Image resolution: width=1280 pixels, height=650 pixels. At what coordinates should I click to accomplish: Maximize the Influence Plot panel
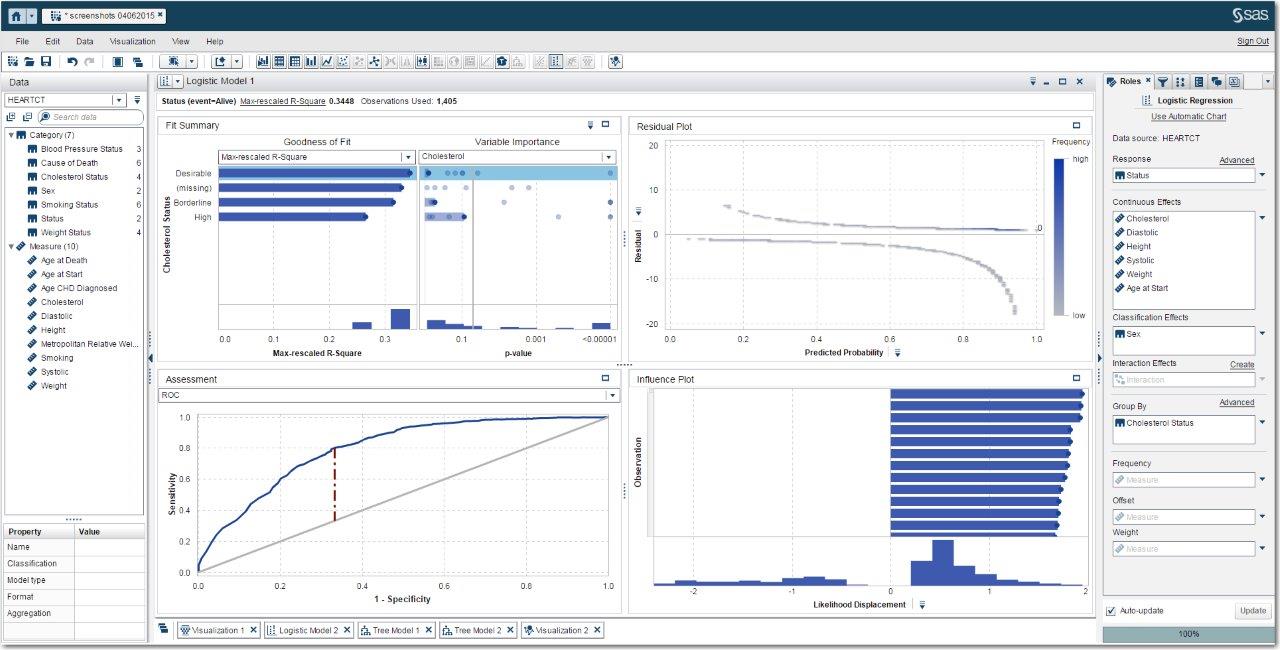point(1076,379)
